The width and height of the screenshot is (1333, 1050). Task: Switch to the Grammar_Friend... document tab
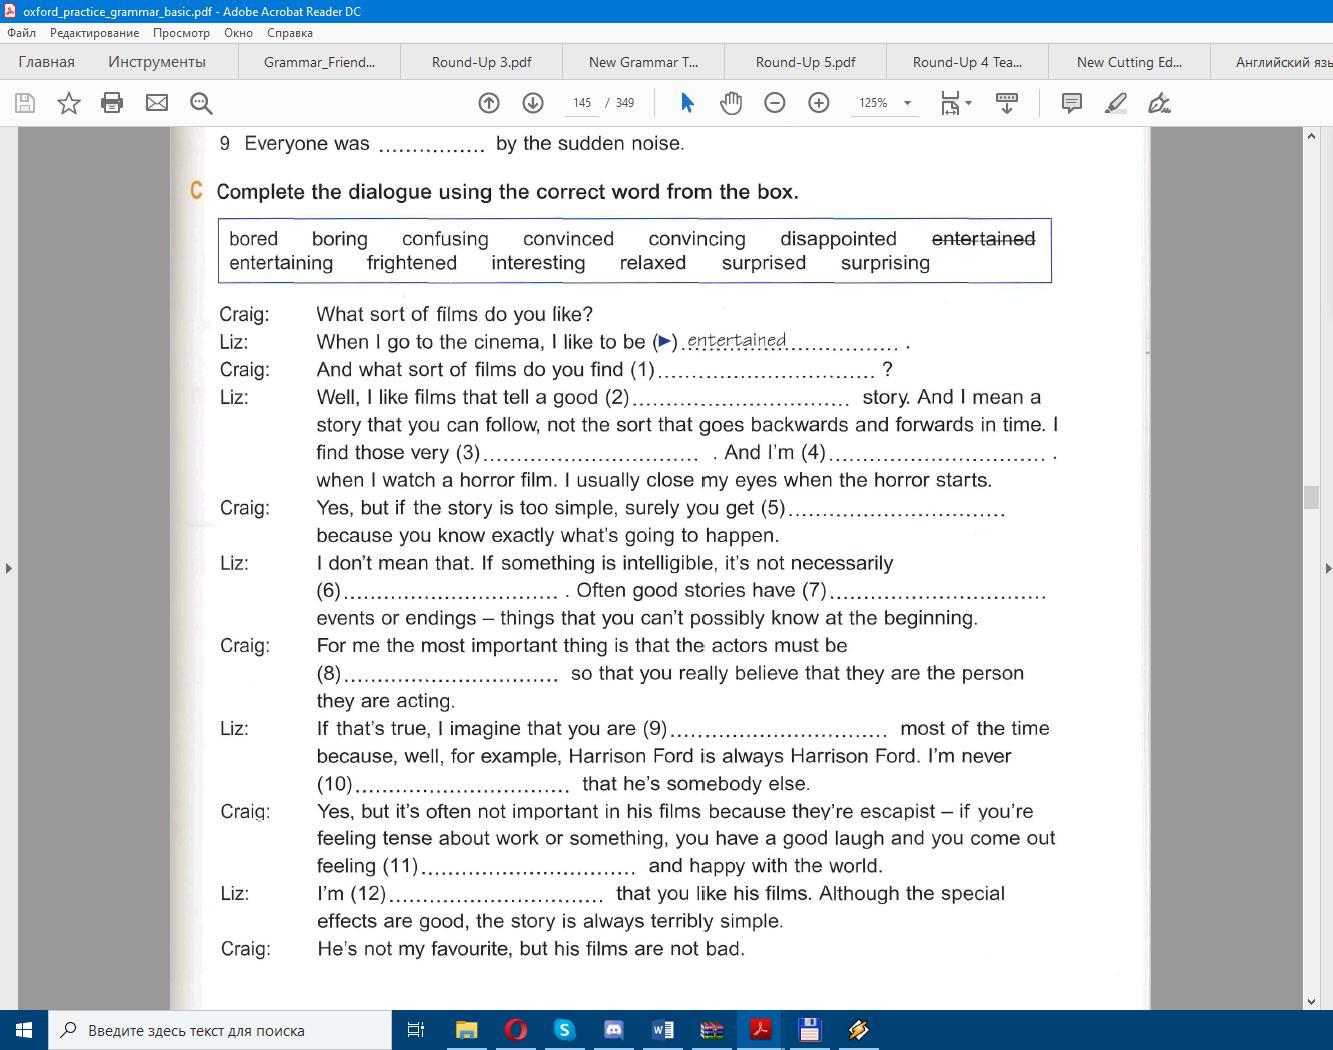click(319, 62)
